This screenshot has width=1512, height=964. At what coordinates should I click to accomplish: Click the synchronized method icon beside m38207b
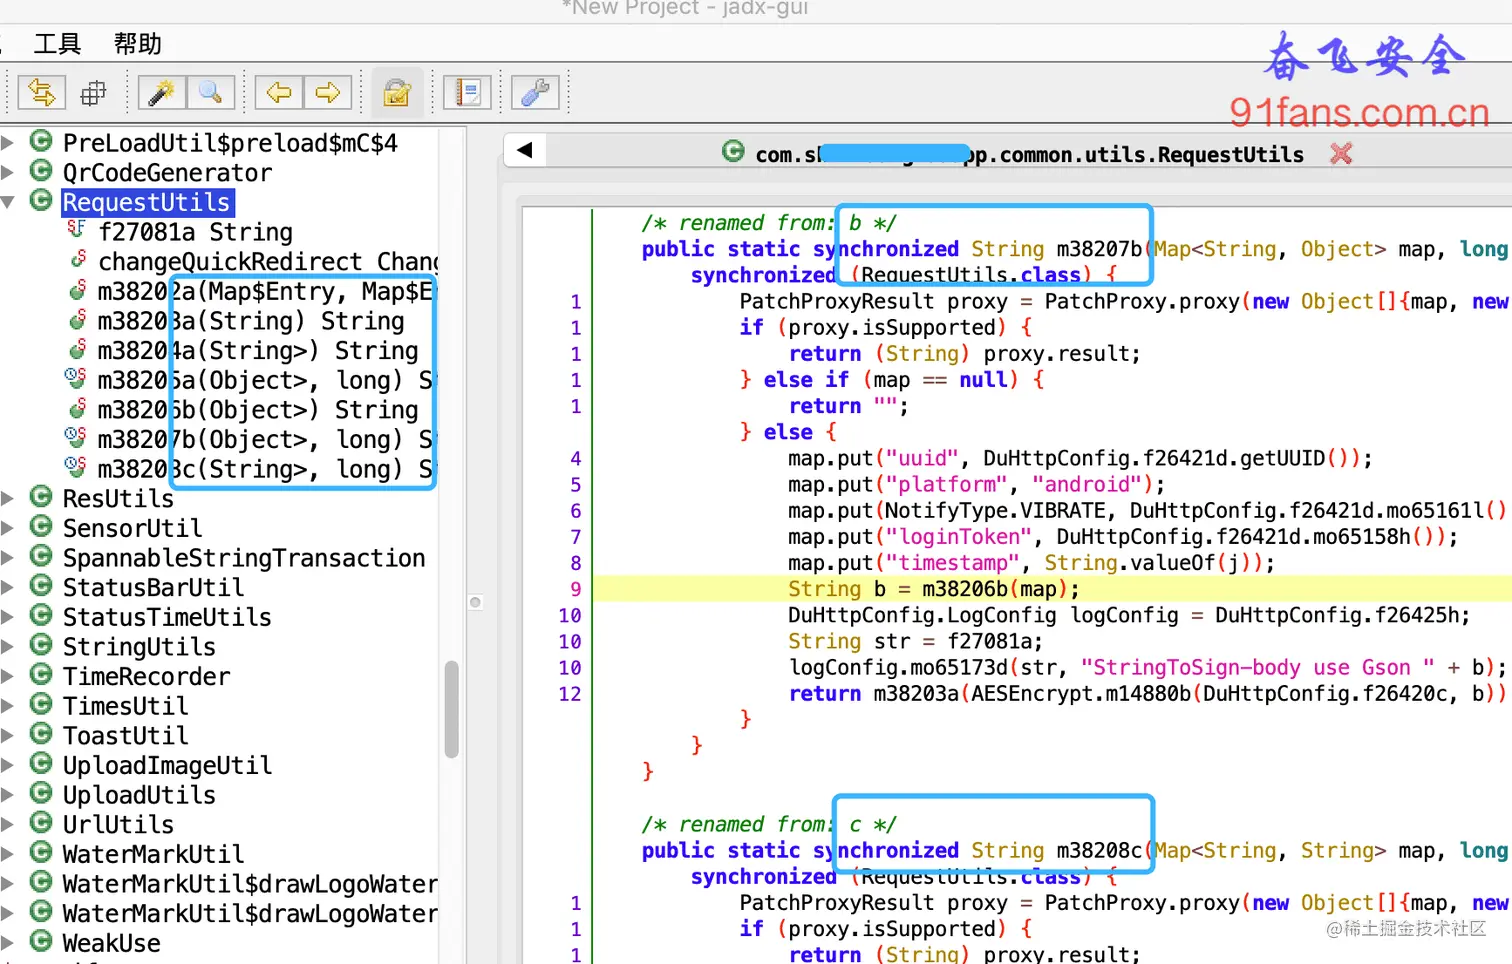tap(75, 437)
